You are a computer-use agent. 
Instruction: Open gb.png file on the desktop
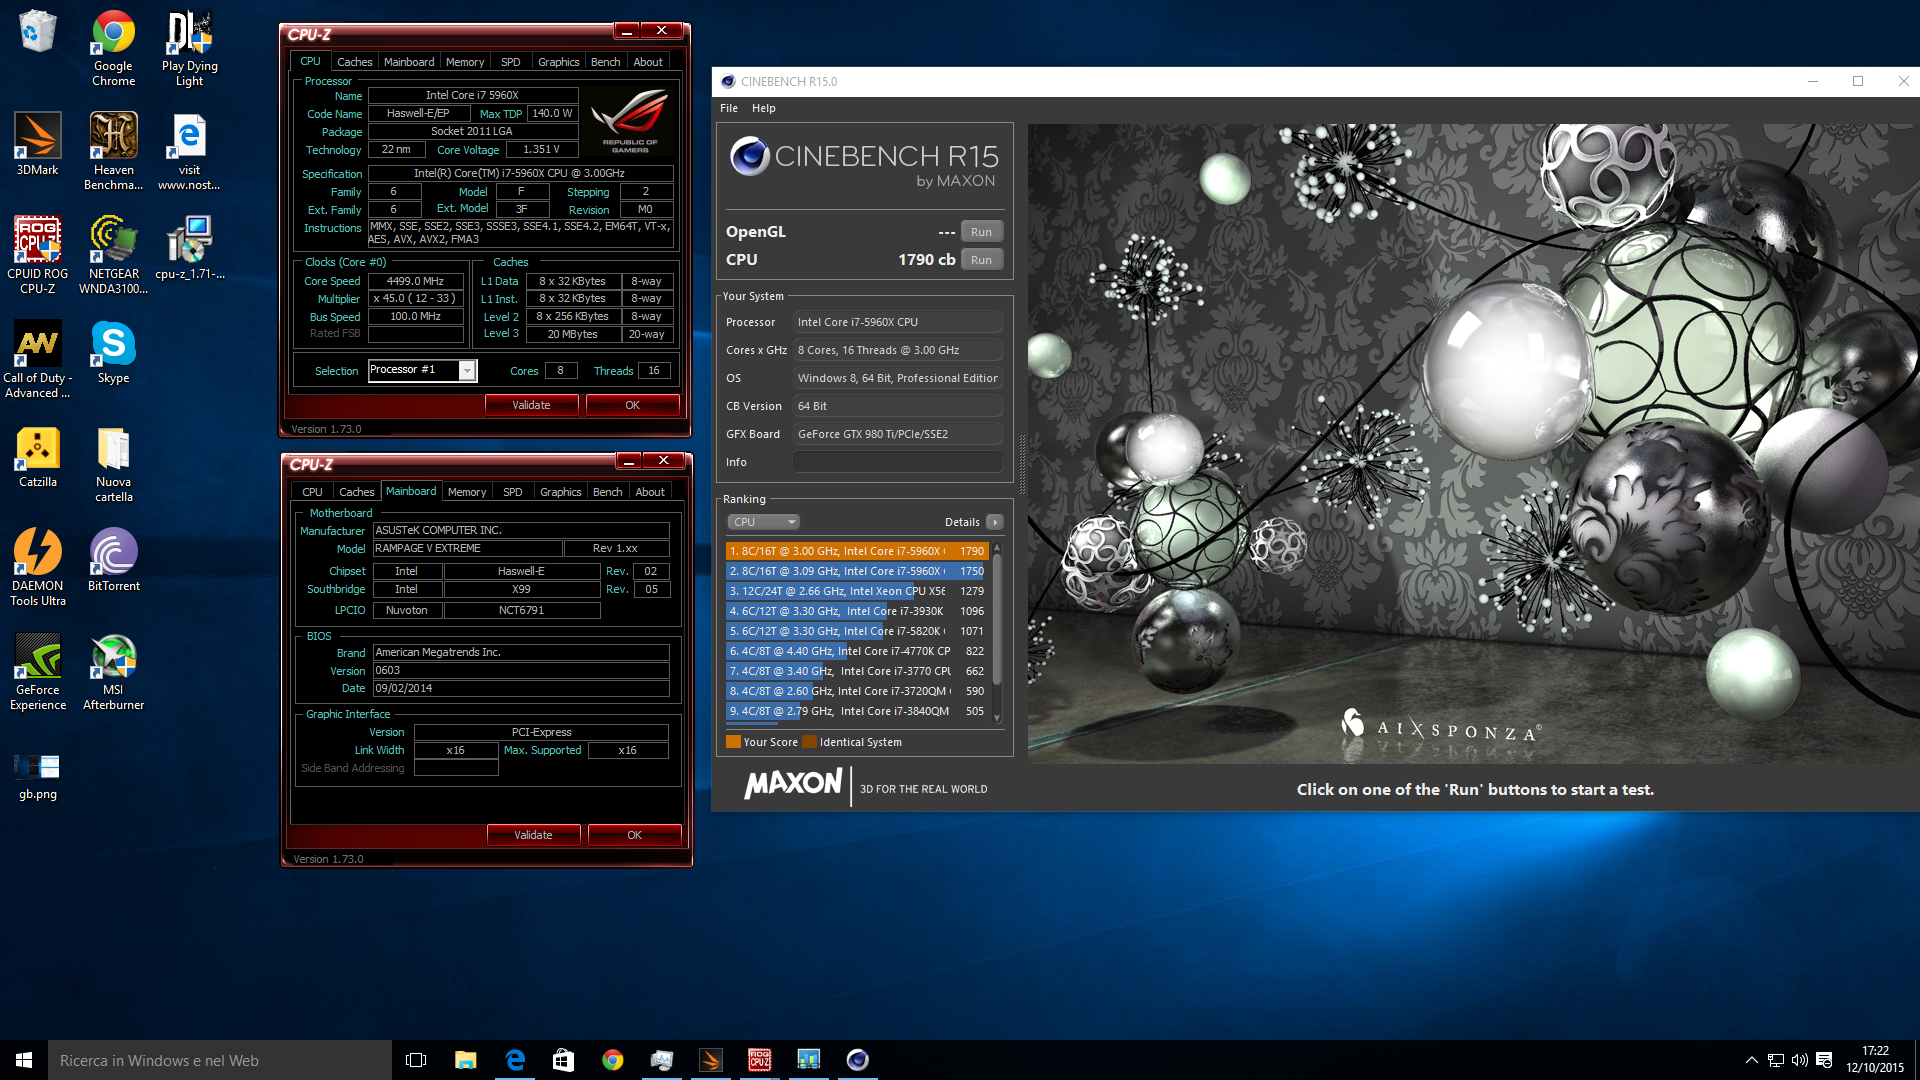pyautogui.click(x=37, y=776)
